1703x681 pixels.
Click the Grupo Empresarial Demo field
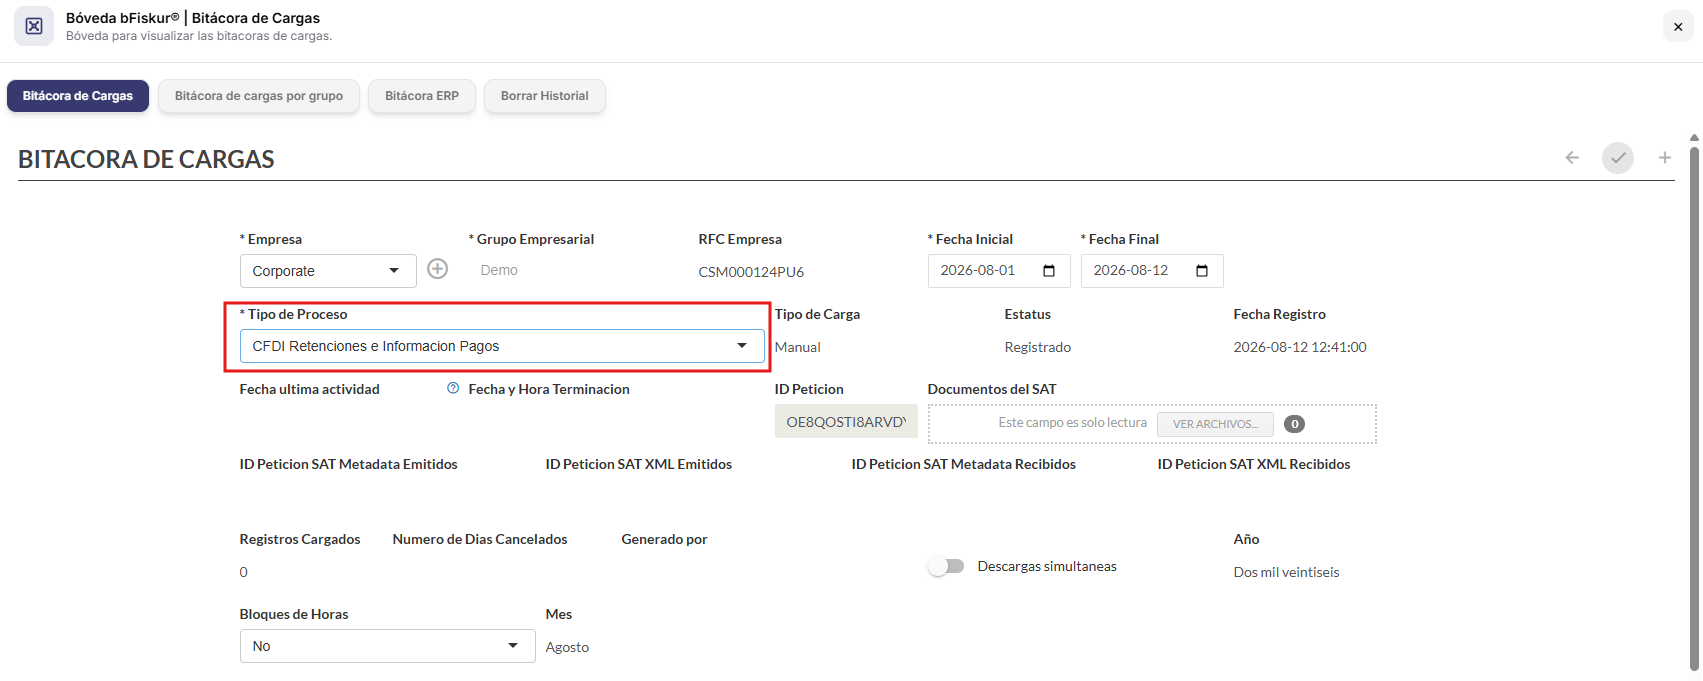tap(499, 270)
